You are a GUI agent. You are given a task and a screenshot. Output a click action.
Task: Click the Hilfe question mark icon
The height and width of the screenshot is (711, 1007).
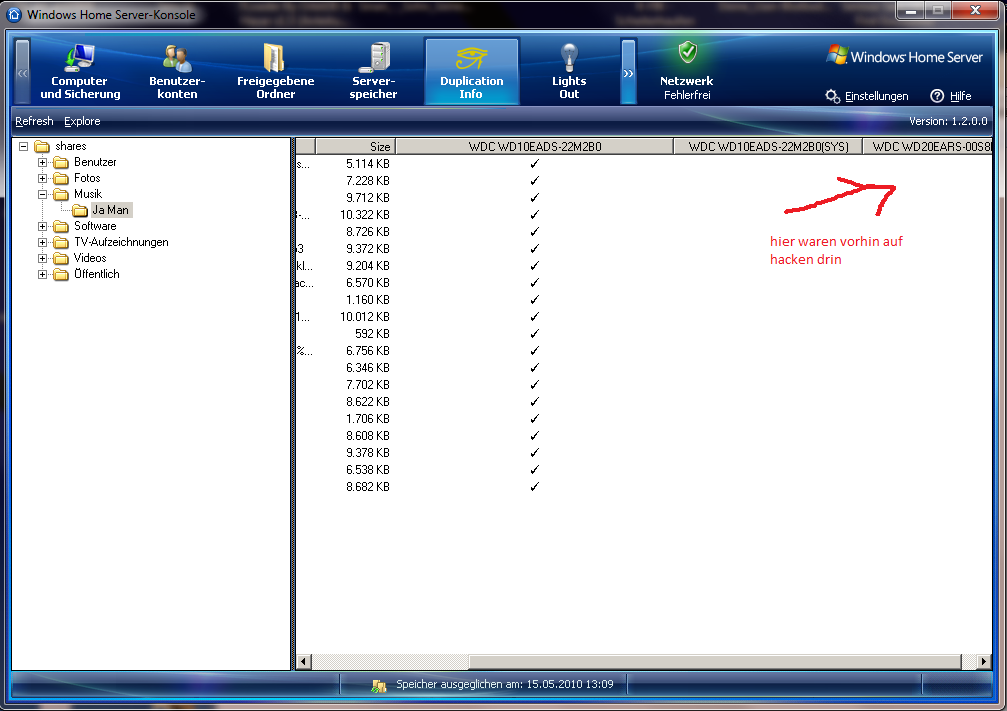pos(937,96)
